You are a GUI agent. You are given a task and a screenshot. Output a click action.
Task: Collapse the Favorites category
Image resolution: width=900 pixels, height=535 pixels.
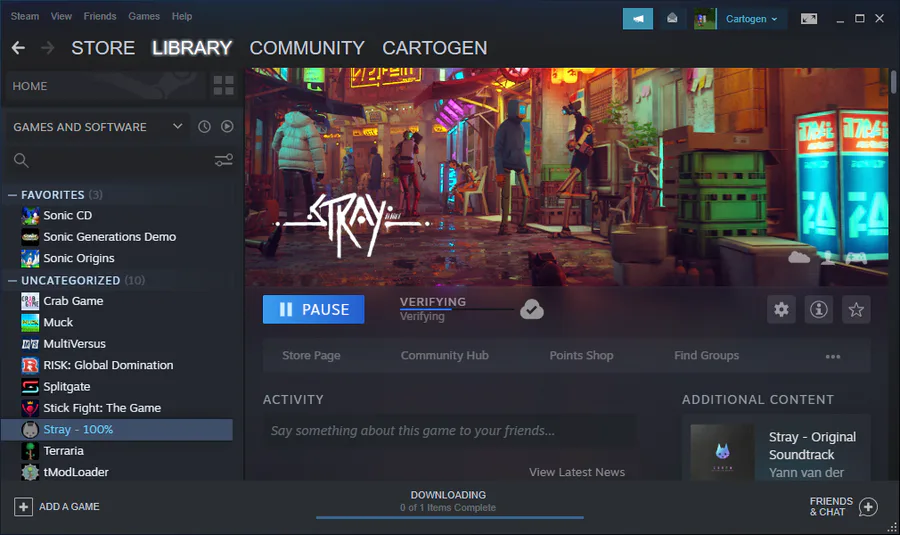(x=12, y=195)
